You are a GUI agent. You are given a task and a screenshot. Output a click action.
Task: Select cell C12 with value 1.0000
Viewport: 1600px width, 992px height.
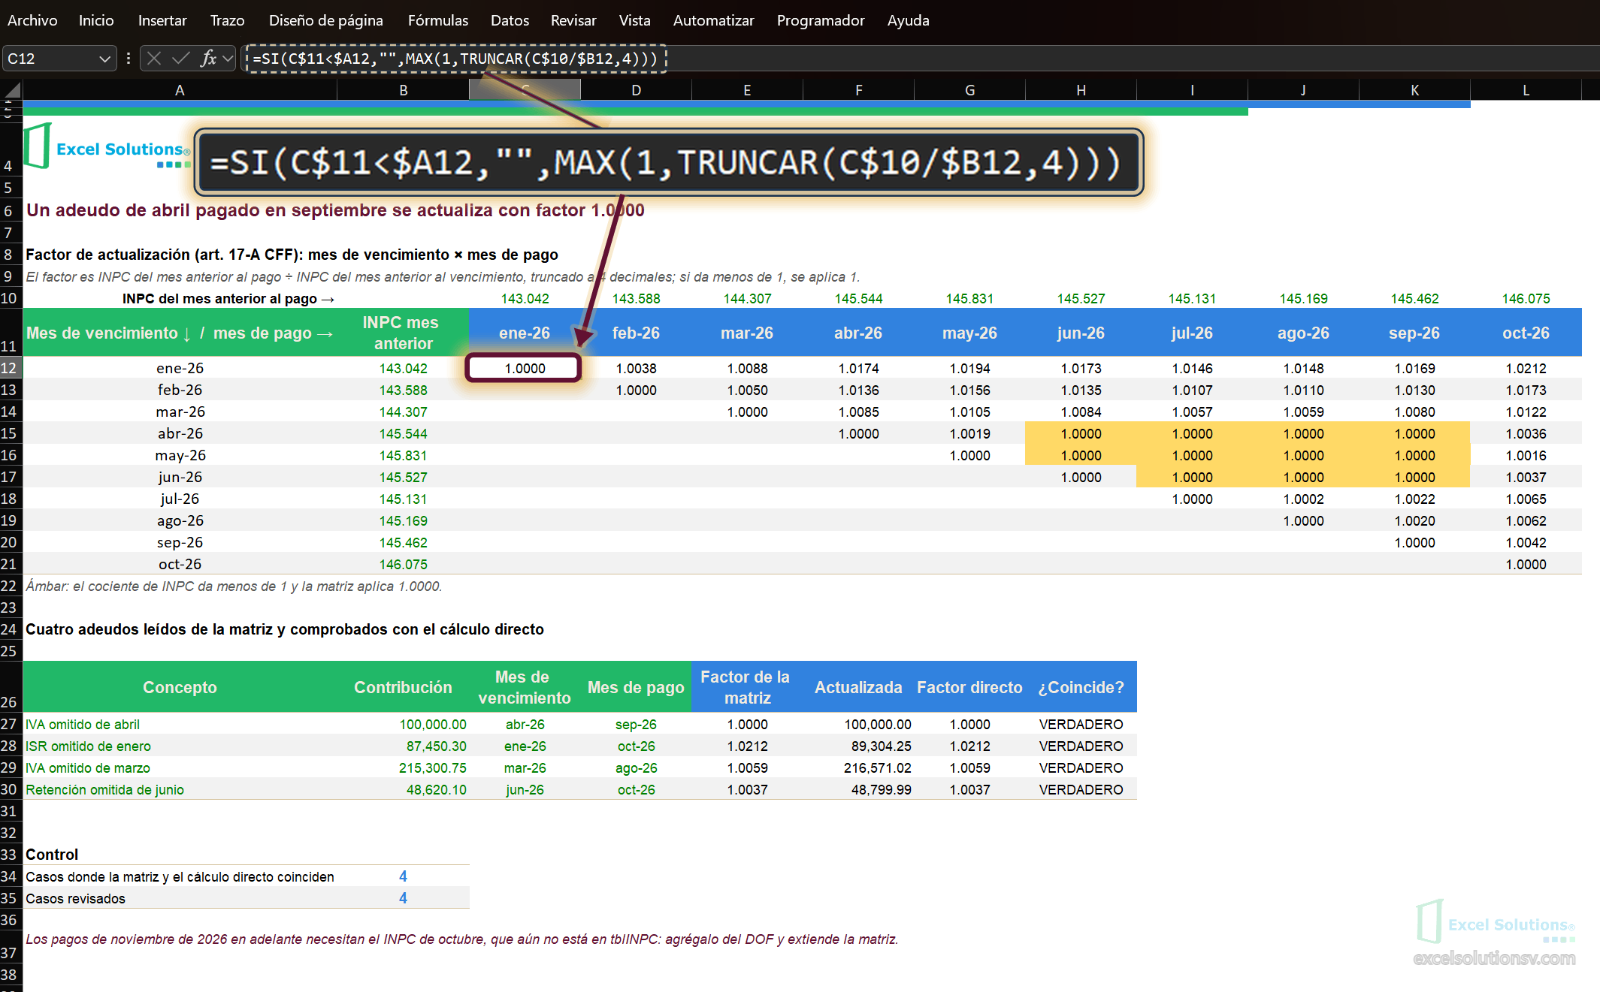(524, 368)
